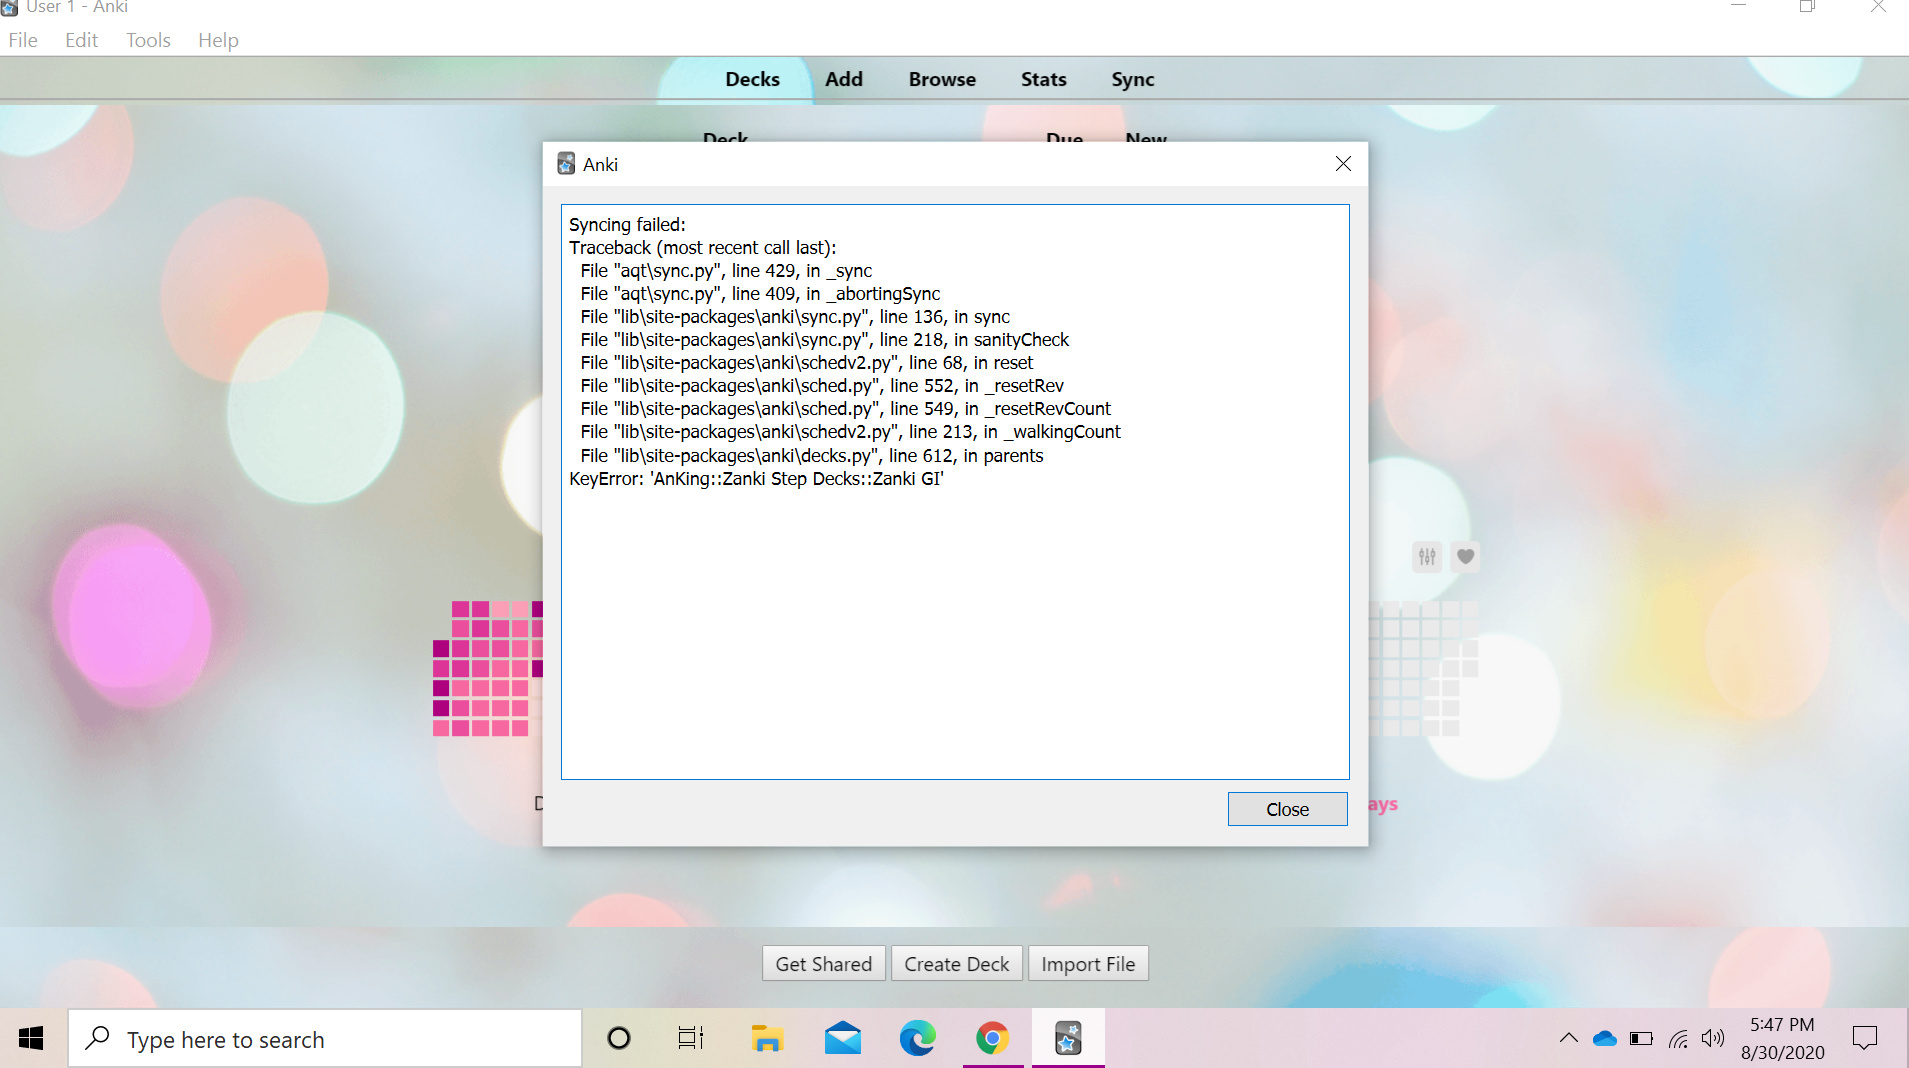This screenshot has height=1068, width=1909.
Task: Open the Action Center notifications icon
Action: (x=1865, y=1039)
